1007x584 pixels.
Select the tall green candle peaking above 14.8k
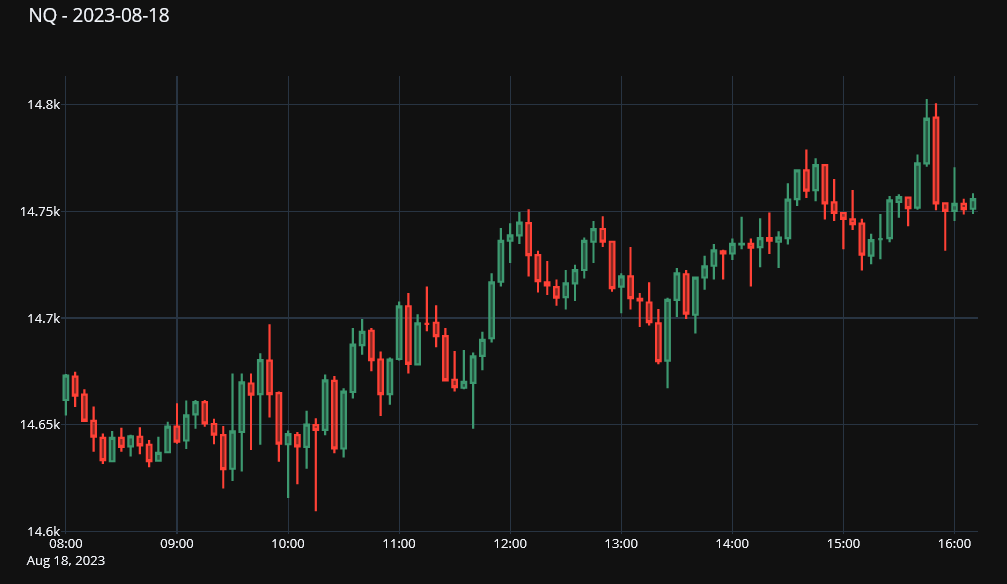point(927,140)
